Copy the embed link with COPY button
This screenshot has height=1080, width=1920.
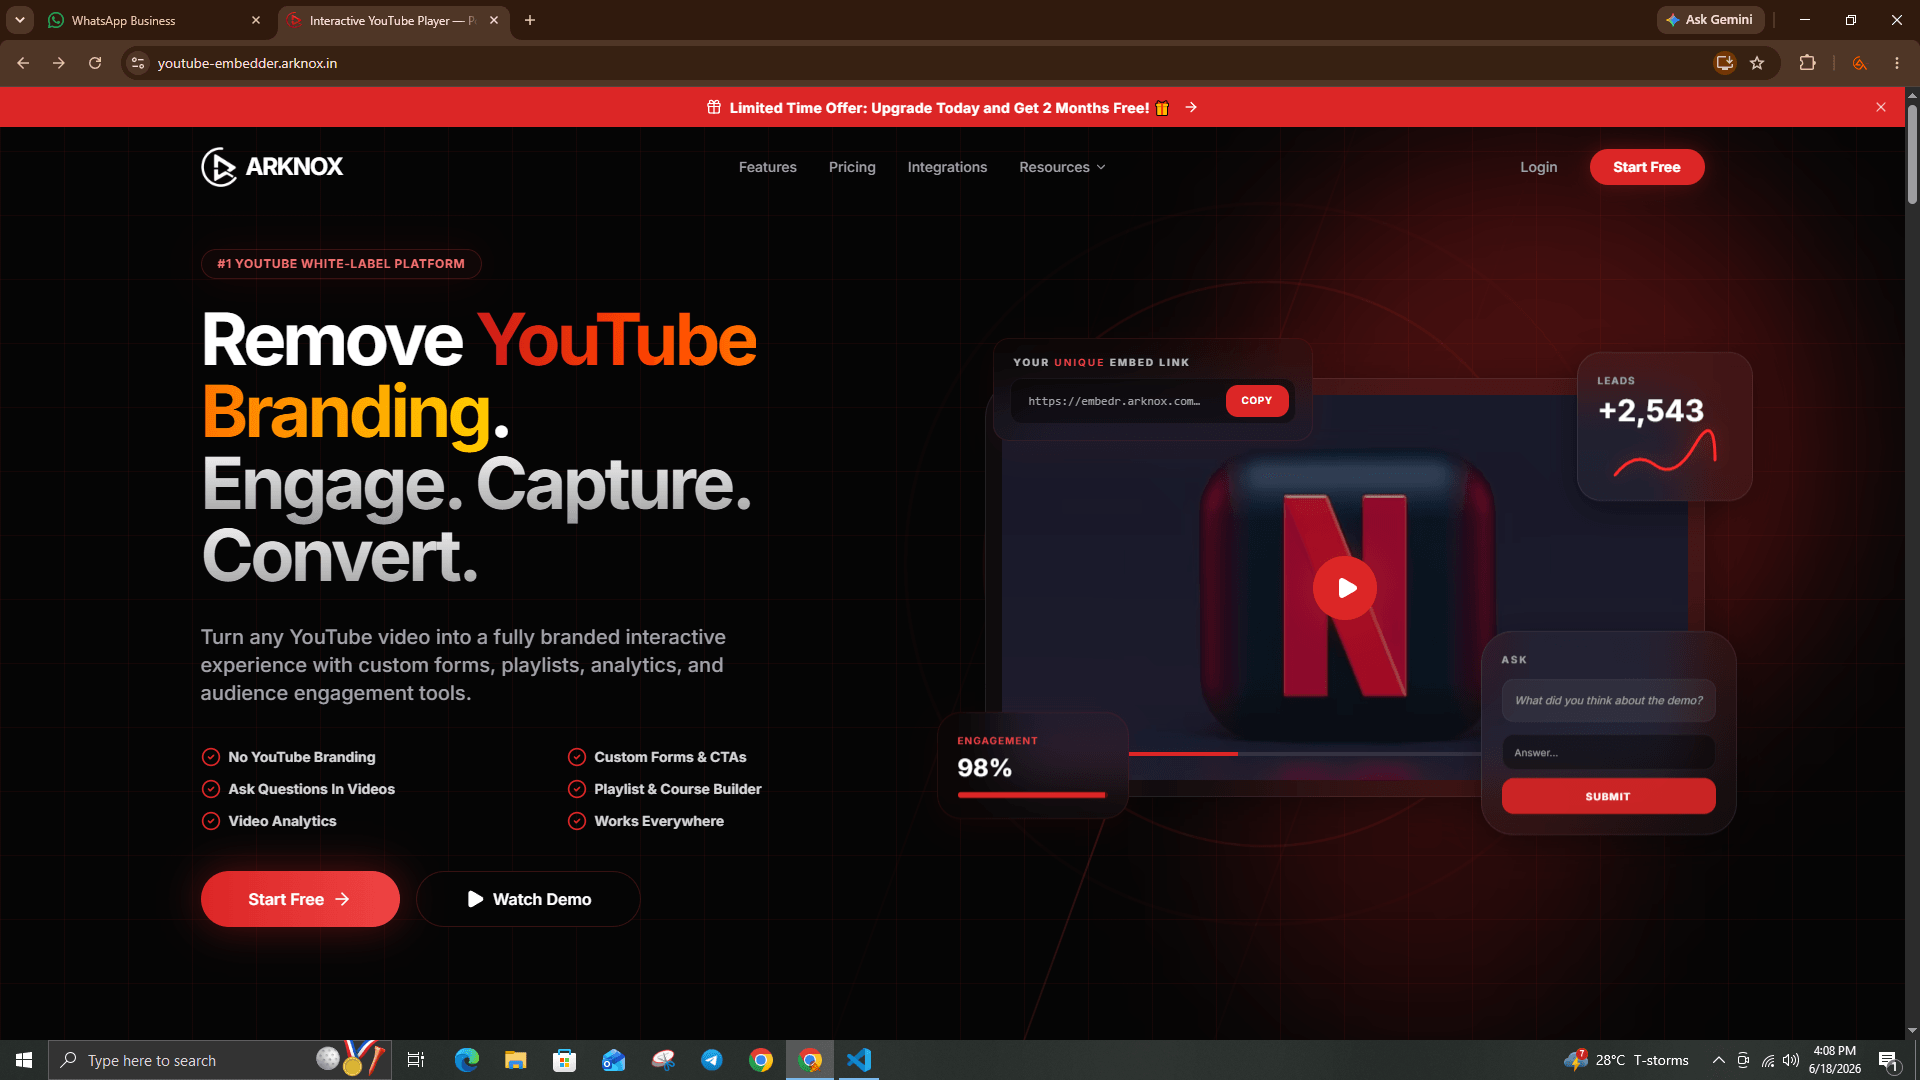[1257, 401]
